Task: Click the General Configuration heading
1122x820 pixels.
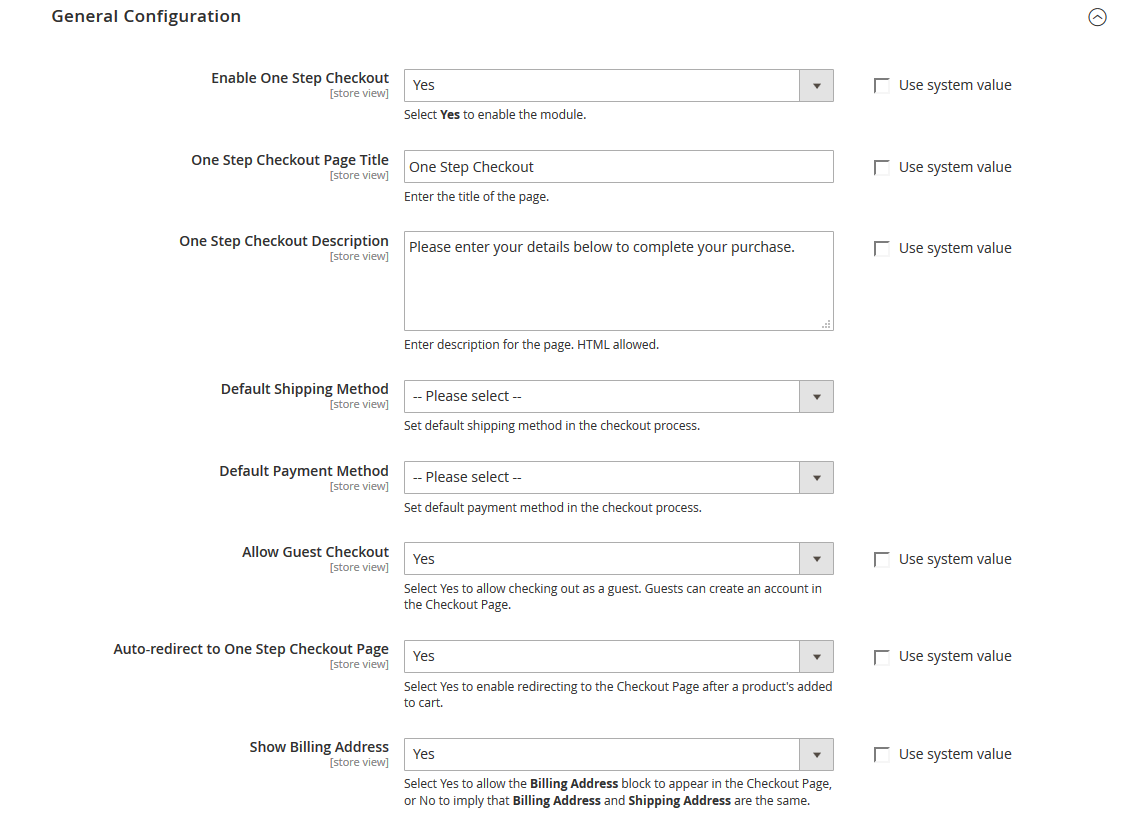Action: pos(146,17)
